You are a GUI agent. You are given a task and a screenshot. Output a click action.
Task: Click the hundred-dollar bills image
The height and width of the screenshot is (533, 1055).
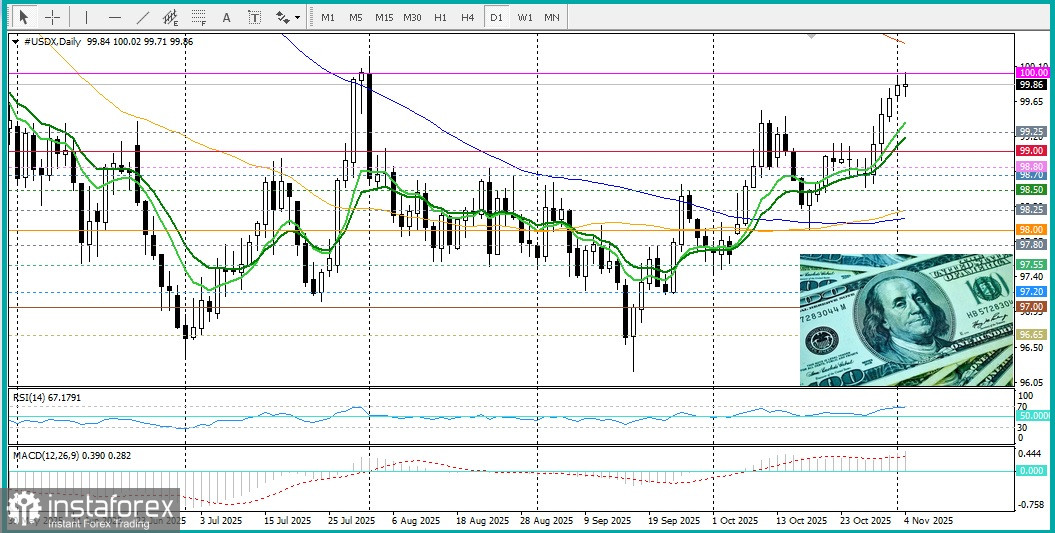906,320
